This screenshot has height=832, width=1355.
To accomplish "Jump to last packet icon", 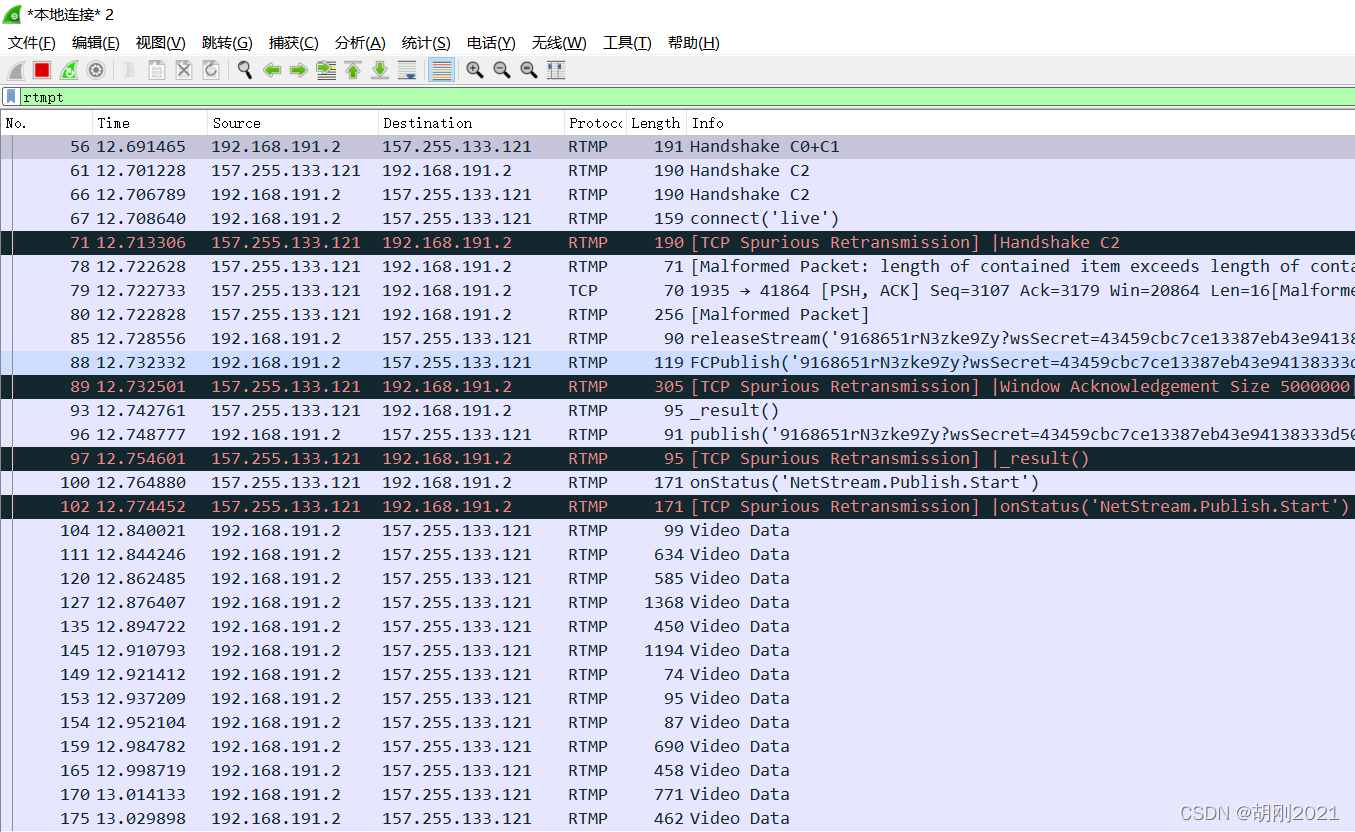I will [x=380, y=70].
